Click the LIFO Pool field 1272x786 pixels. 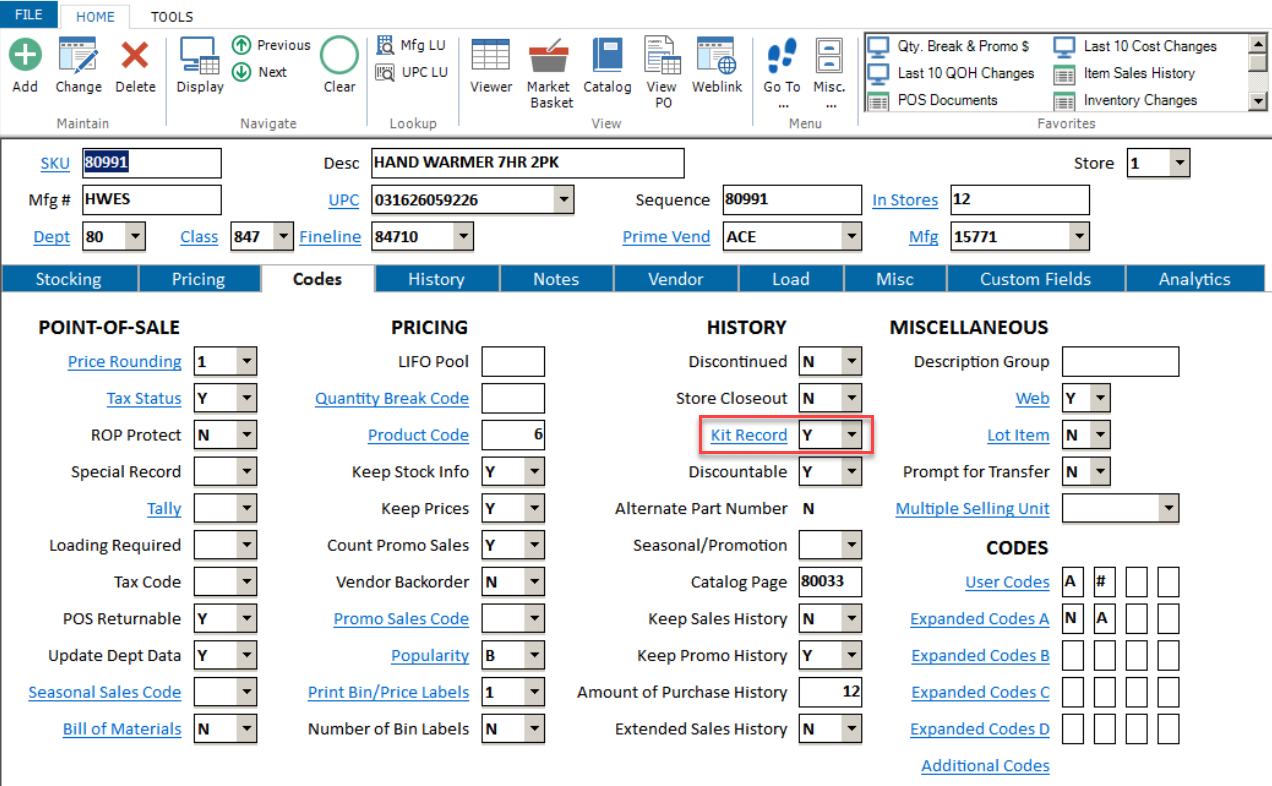513,362
